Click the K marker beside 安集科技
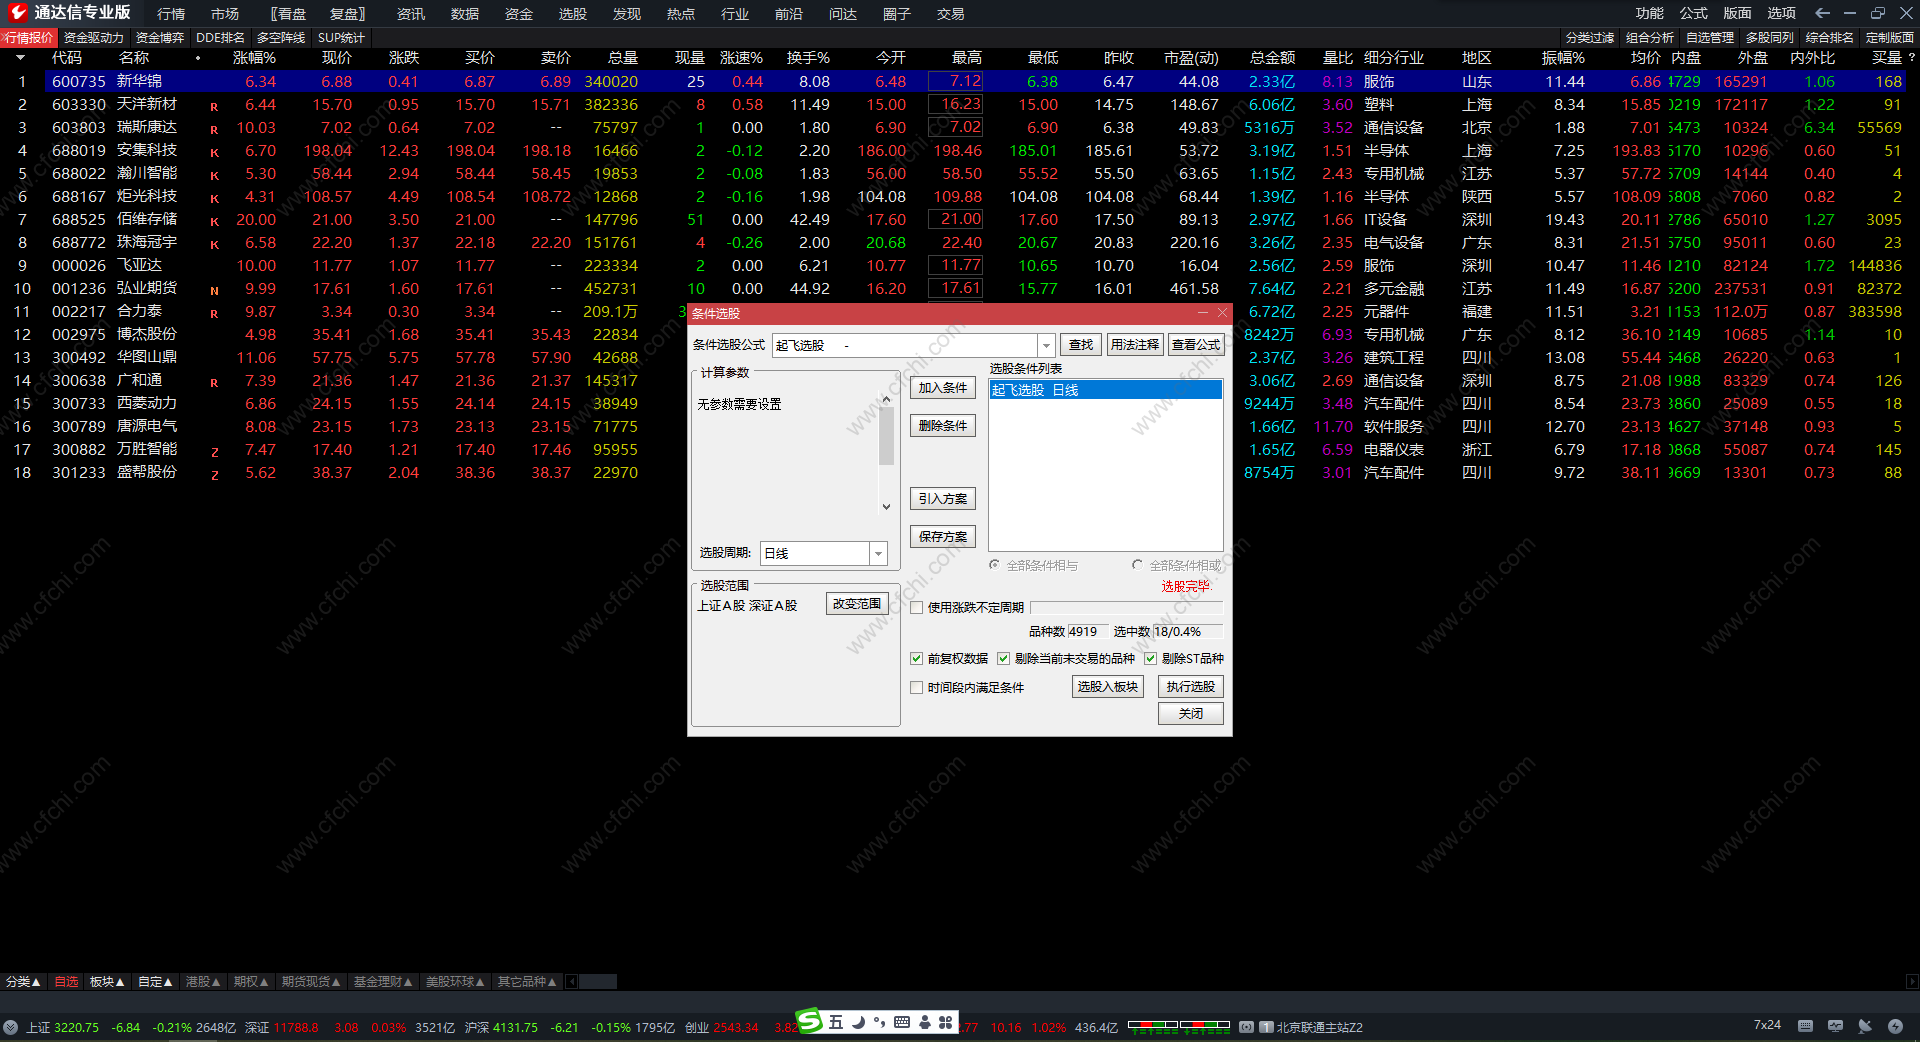Screen dimensions: 1920x1042 214,152
